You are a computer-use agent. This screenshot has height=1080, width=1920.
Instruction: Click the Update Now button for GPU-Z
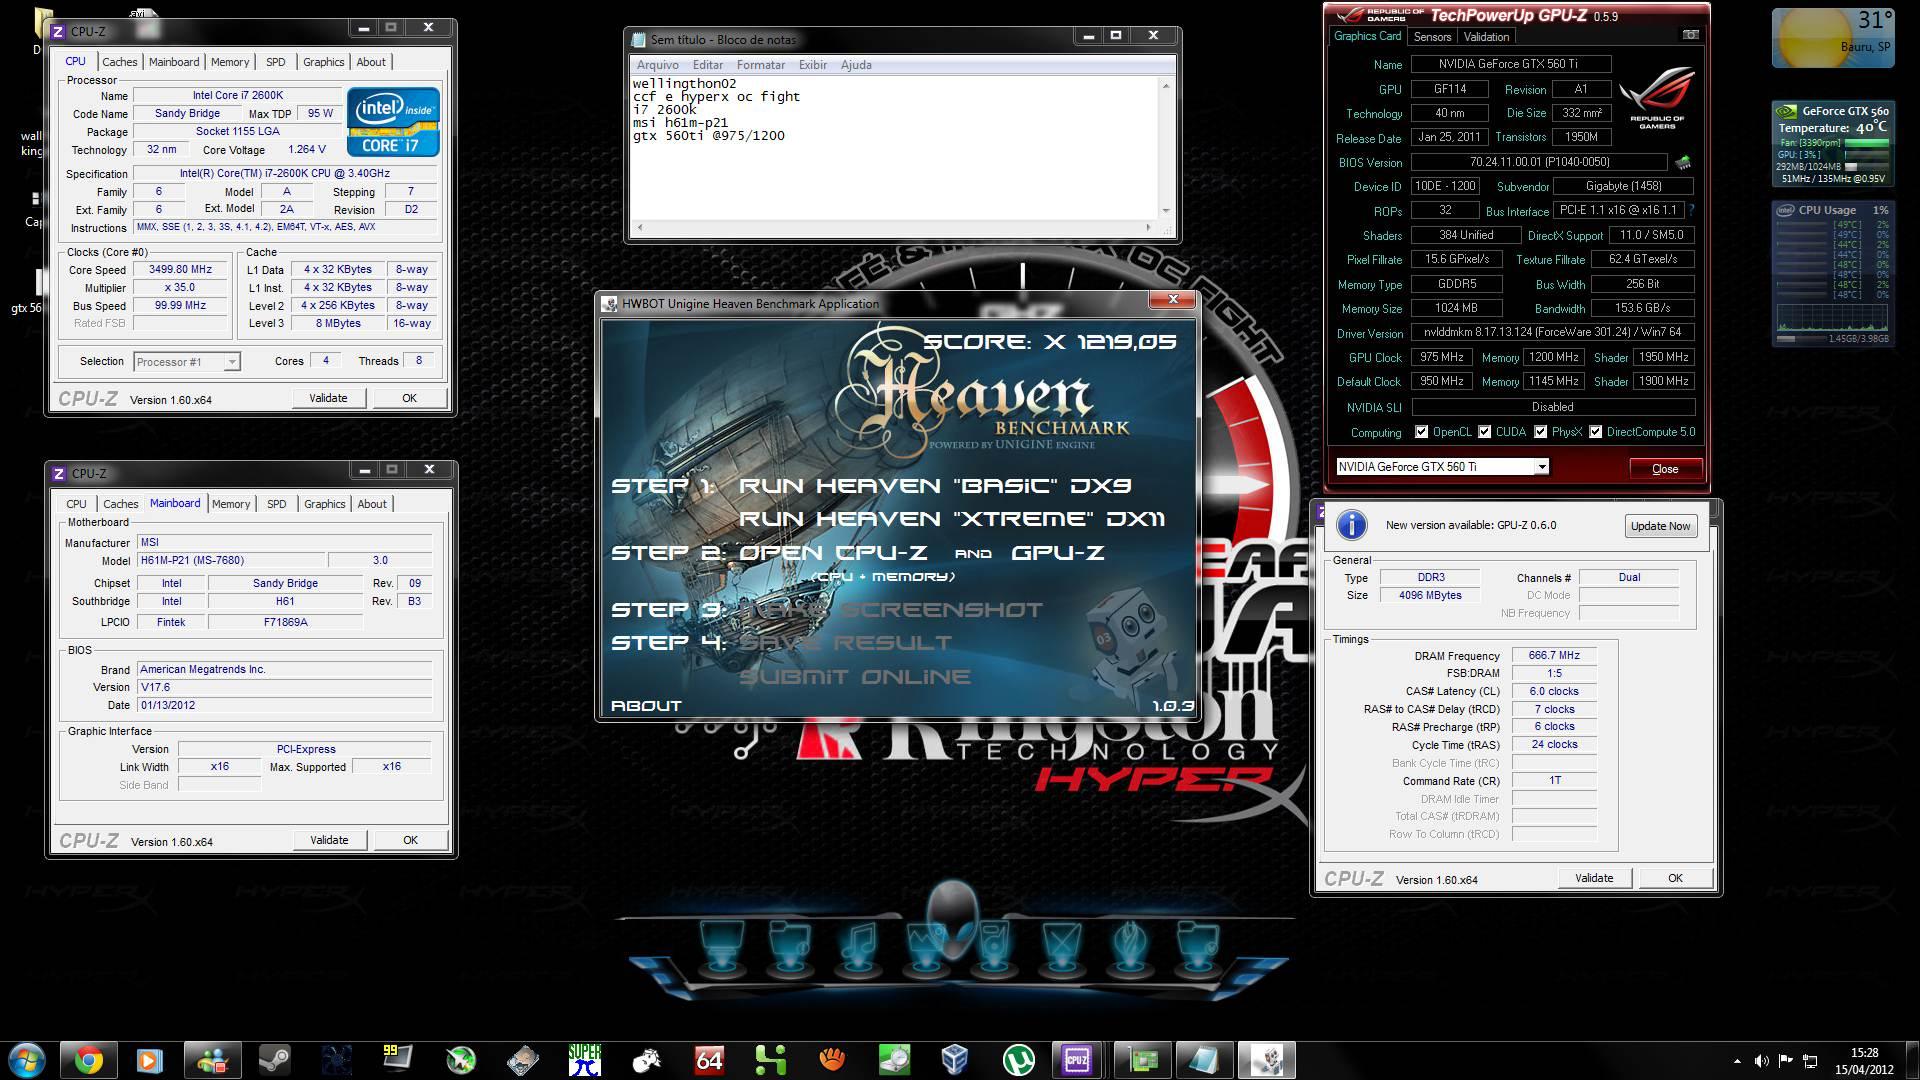(x=1660, y=526)
